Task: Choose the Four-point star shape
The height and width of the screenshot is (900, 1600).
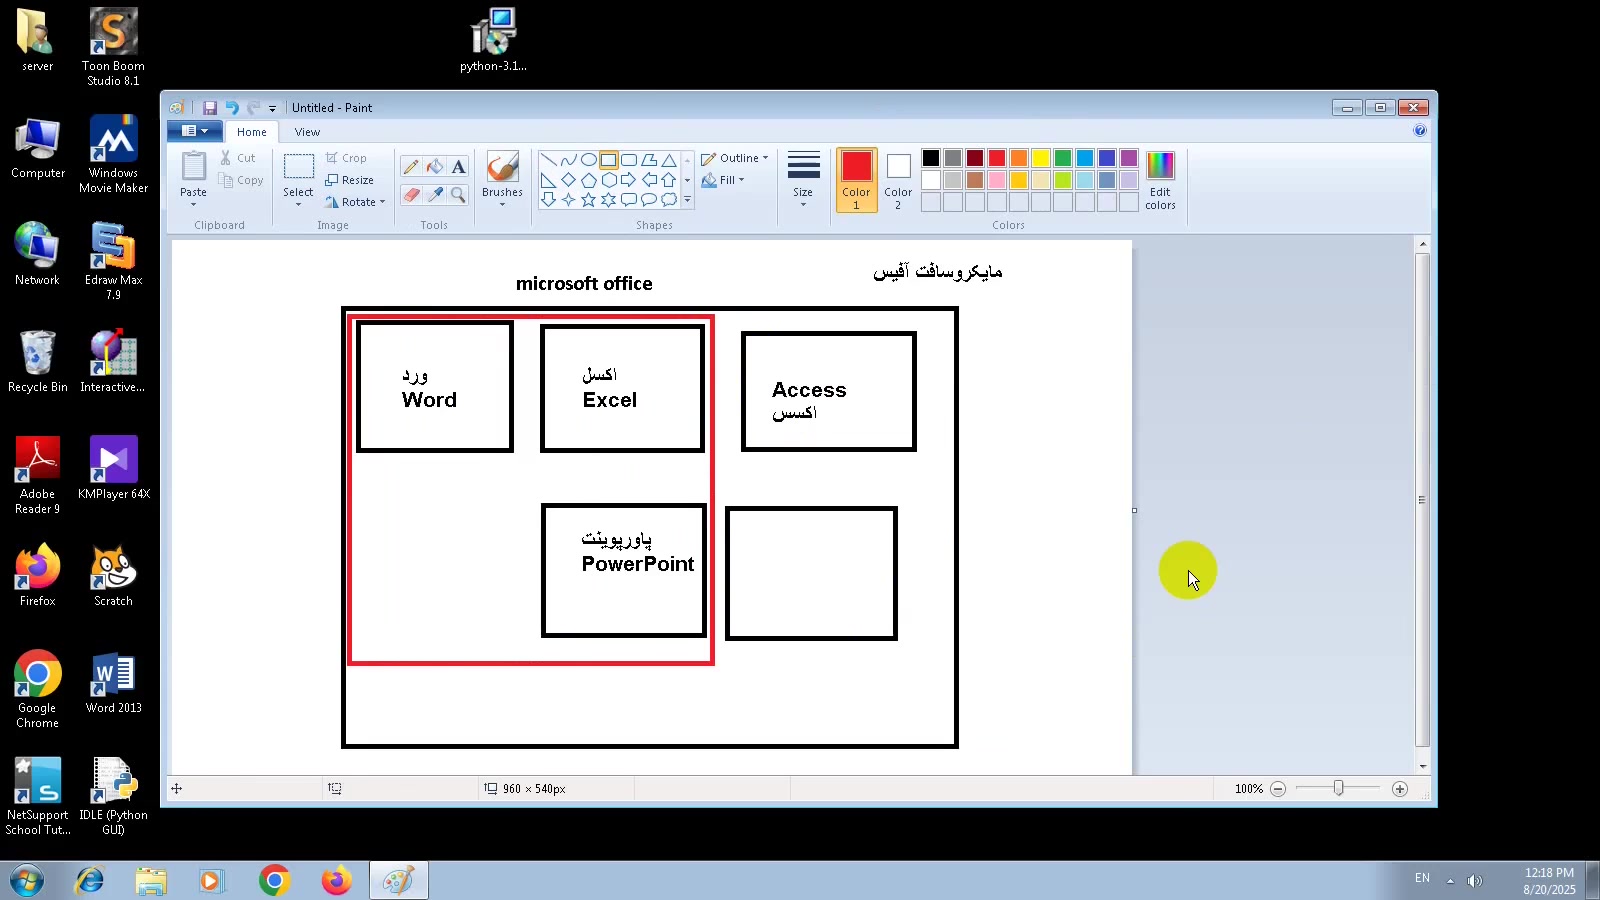Action: point(568,200)
